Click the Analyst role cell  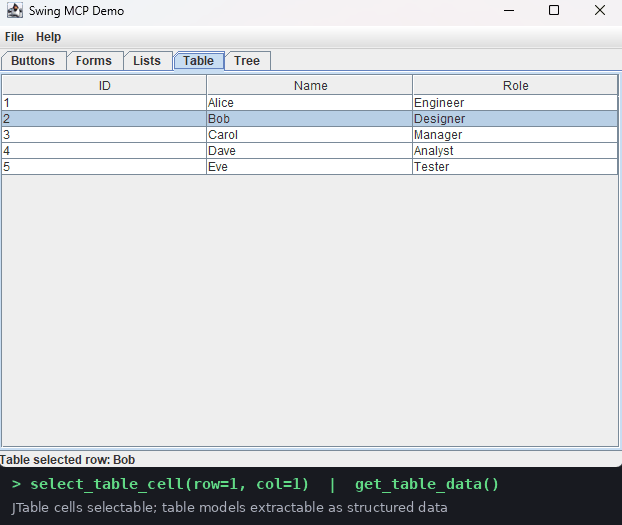(515, 151)
